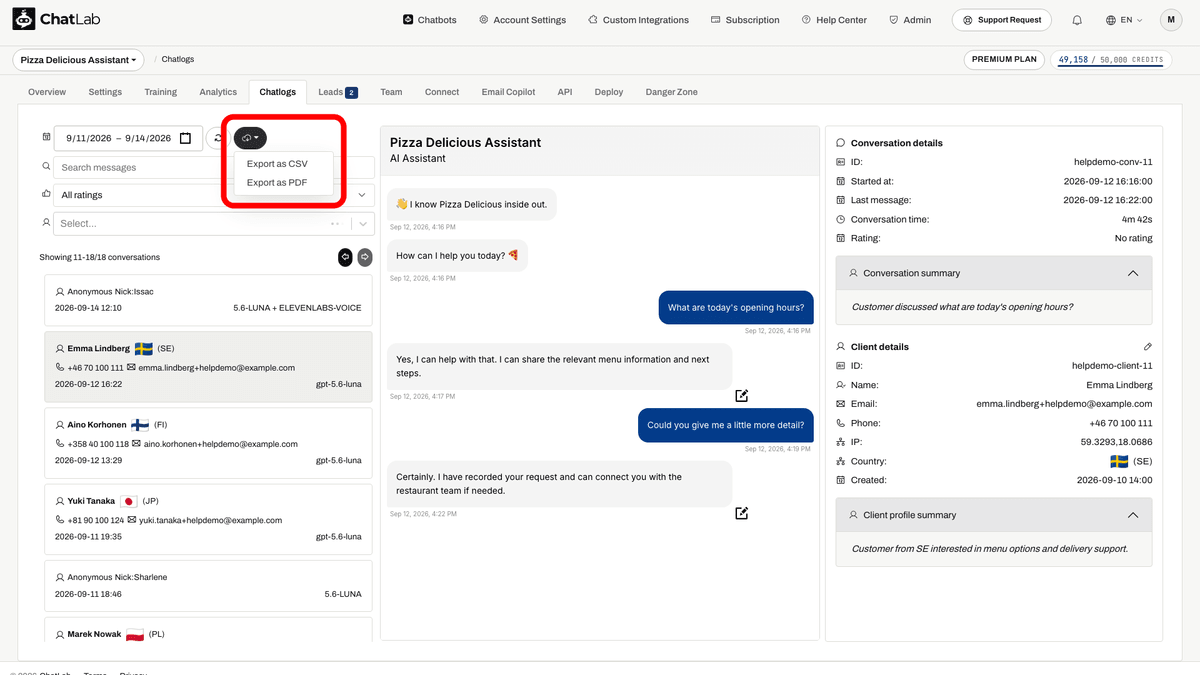Edit the 'Yes, I can help' reply

click(742, 396)
